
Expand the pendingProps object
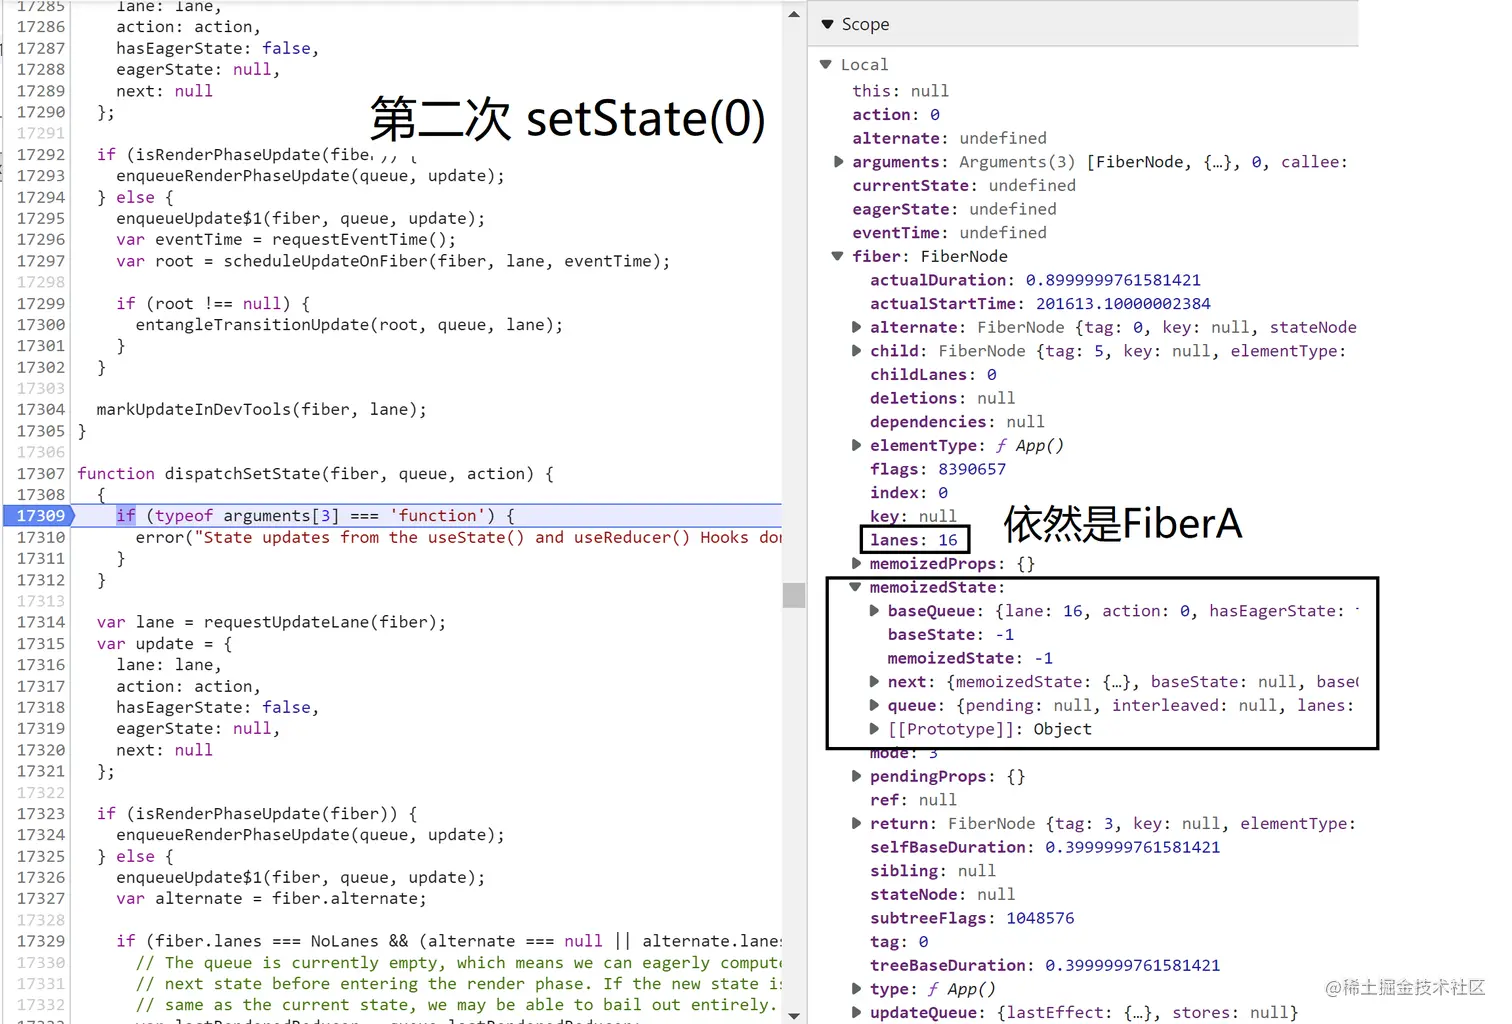click(x=856, y=776)
